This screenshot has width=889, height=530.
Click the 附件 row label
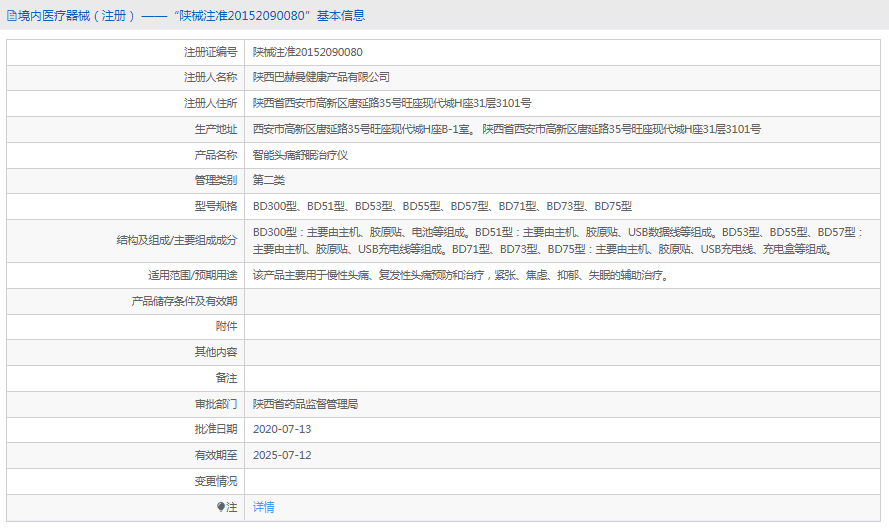pos(226,326)
